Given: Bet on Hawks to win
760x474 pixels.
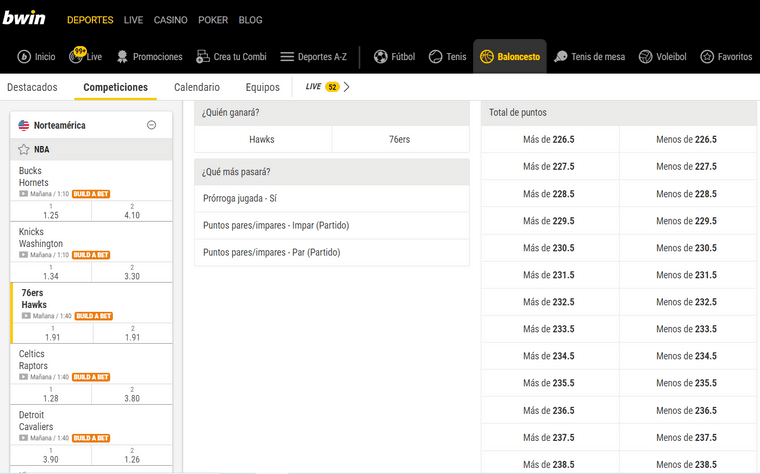Looking at the screenshot, I should tap(263, 140).
